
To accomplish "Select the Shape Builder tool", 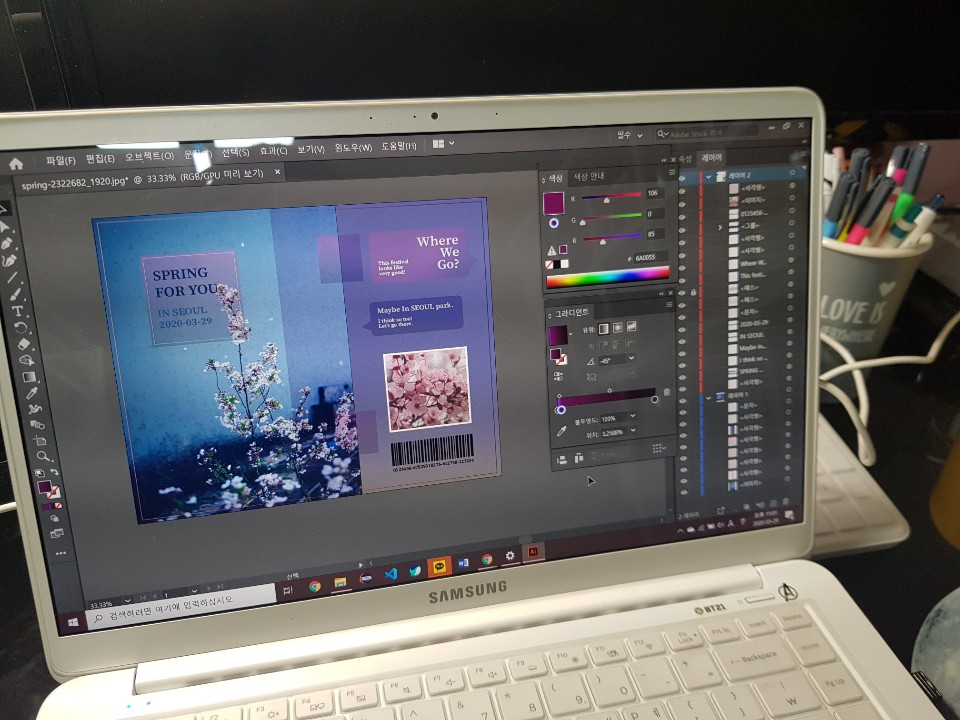I will click(x=26, y=360).
